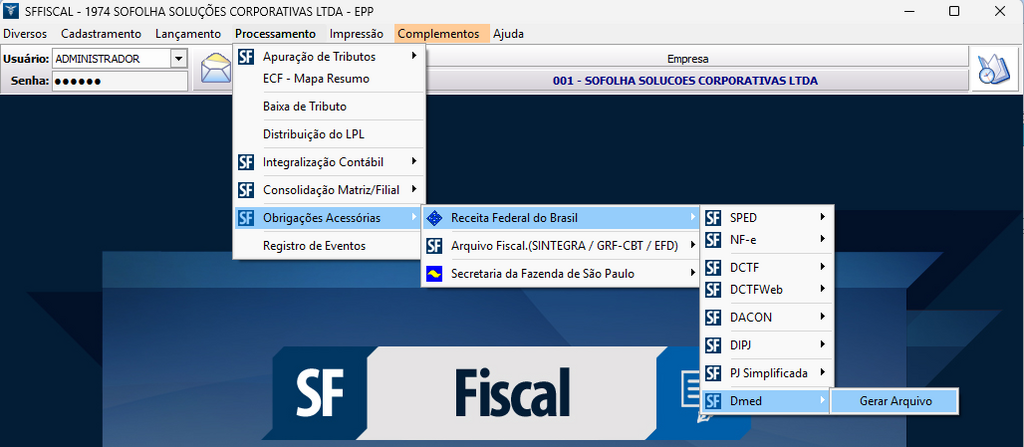Click the SF icon beside DACON

click(713, 317)
